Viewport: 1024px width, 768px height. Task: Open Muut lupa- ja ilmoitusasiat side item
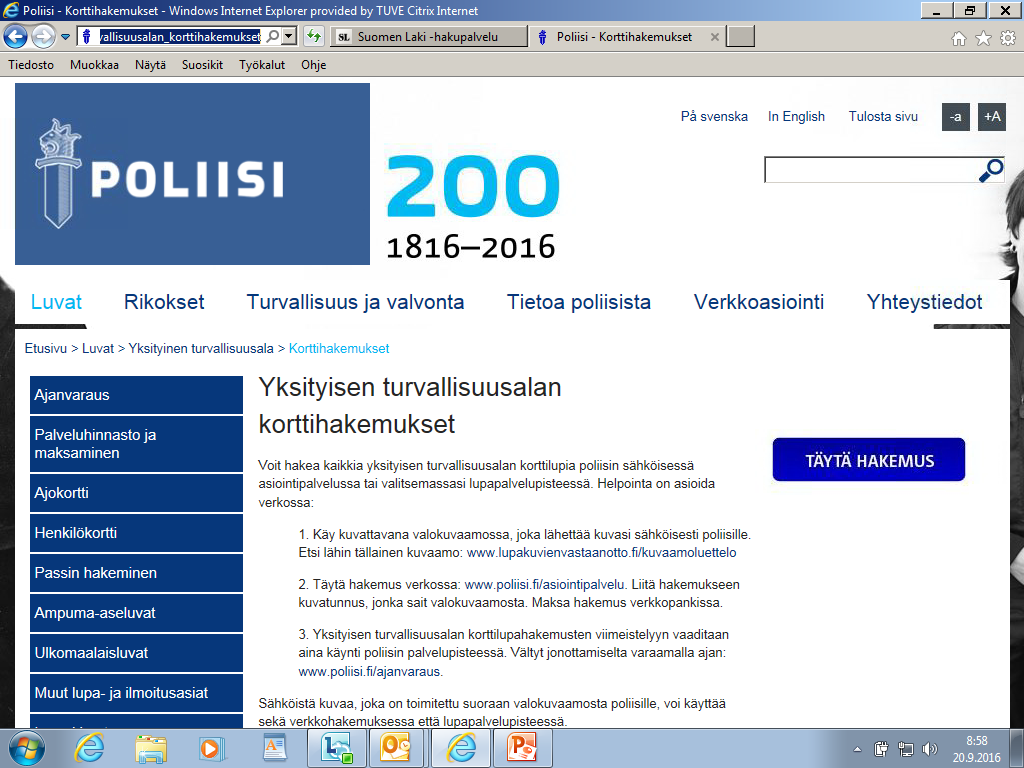[x=136, y=693]
